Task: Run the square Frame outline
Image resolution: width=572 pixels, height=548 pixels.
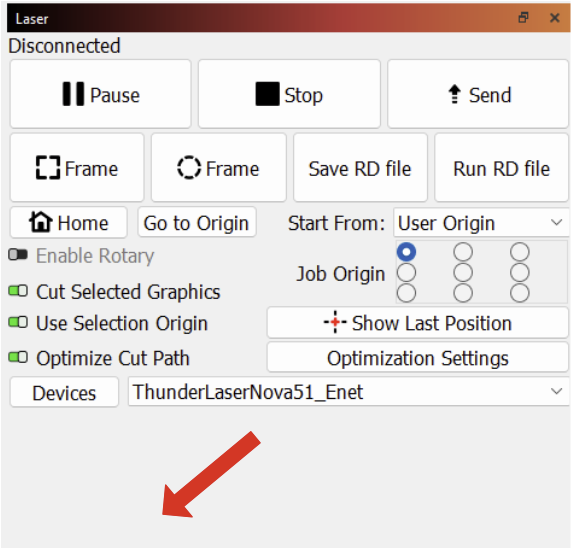Action: point(77,168)
